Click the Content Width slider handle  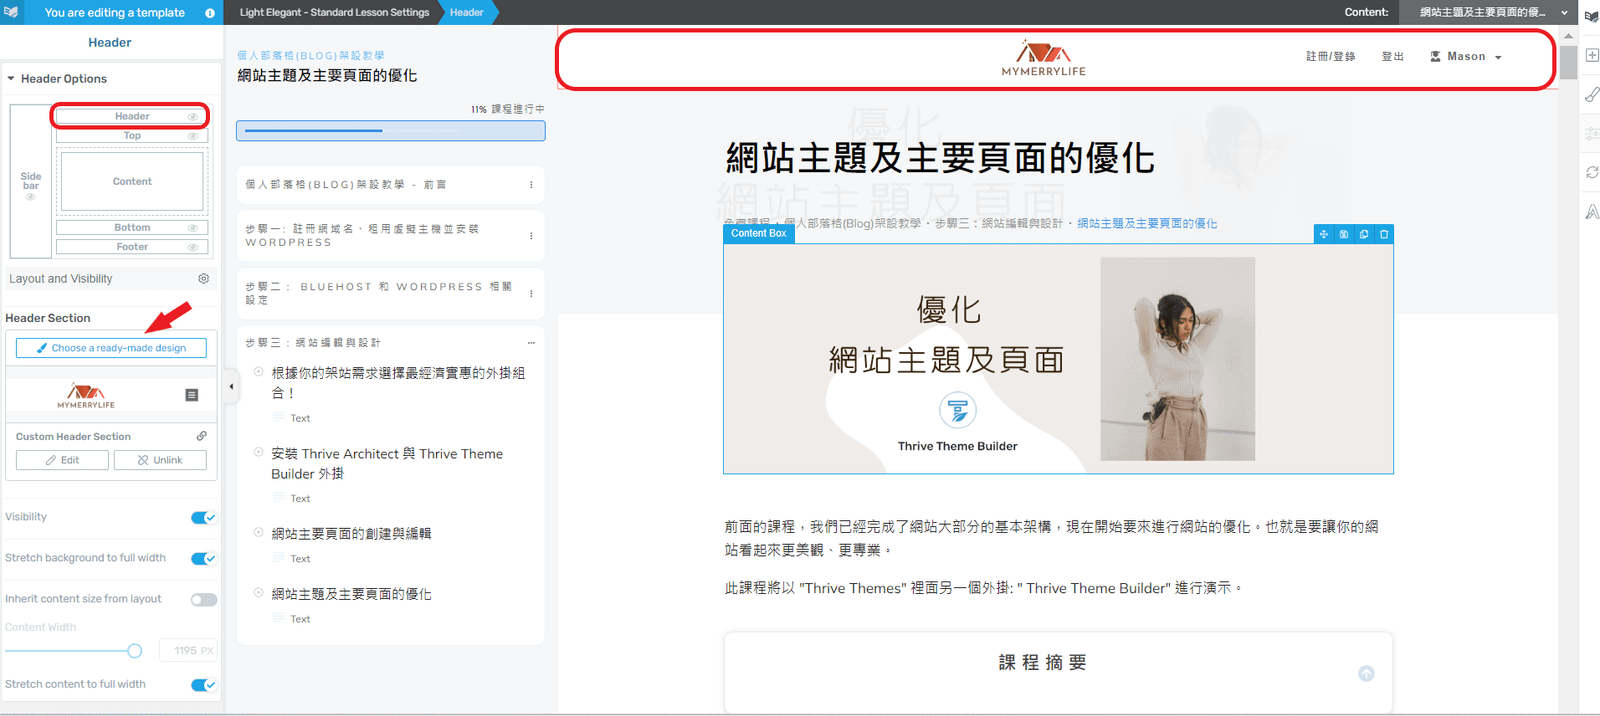tap(135, 651)
